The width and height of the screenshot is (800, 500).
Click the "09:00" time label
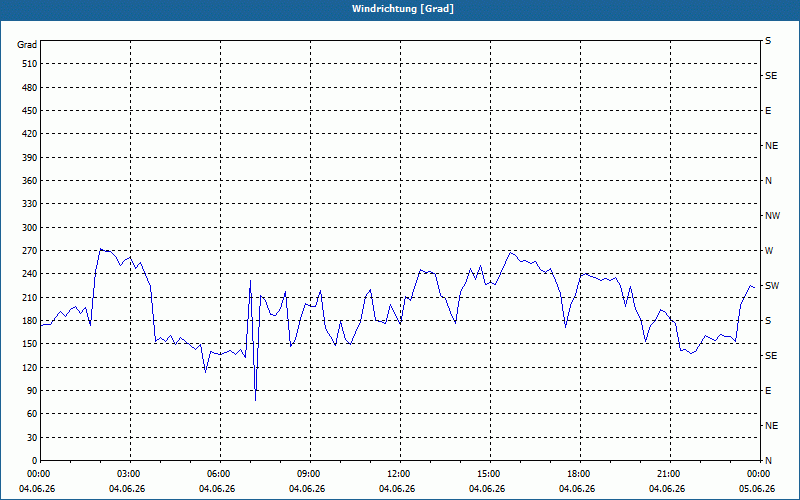(309, 473)
